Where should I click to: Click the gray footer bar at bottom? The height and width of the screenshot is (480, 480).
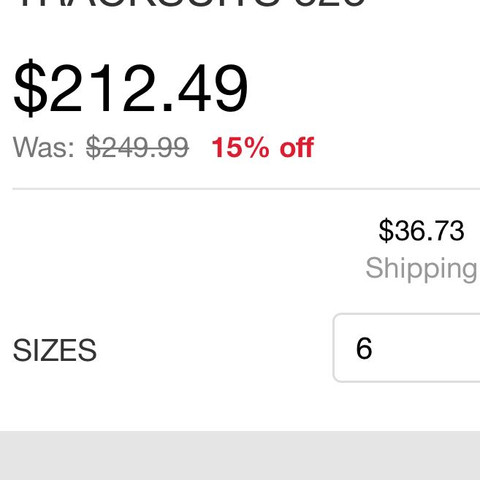point(240,455)
